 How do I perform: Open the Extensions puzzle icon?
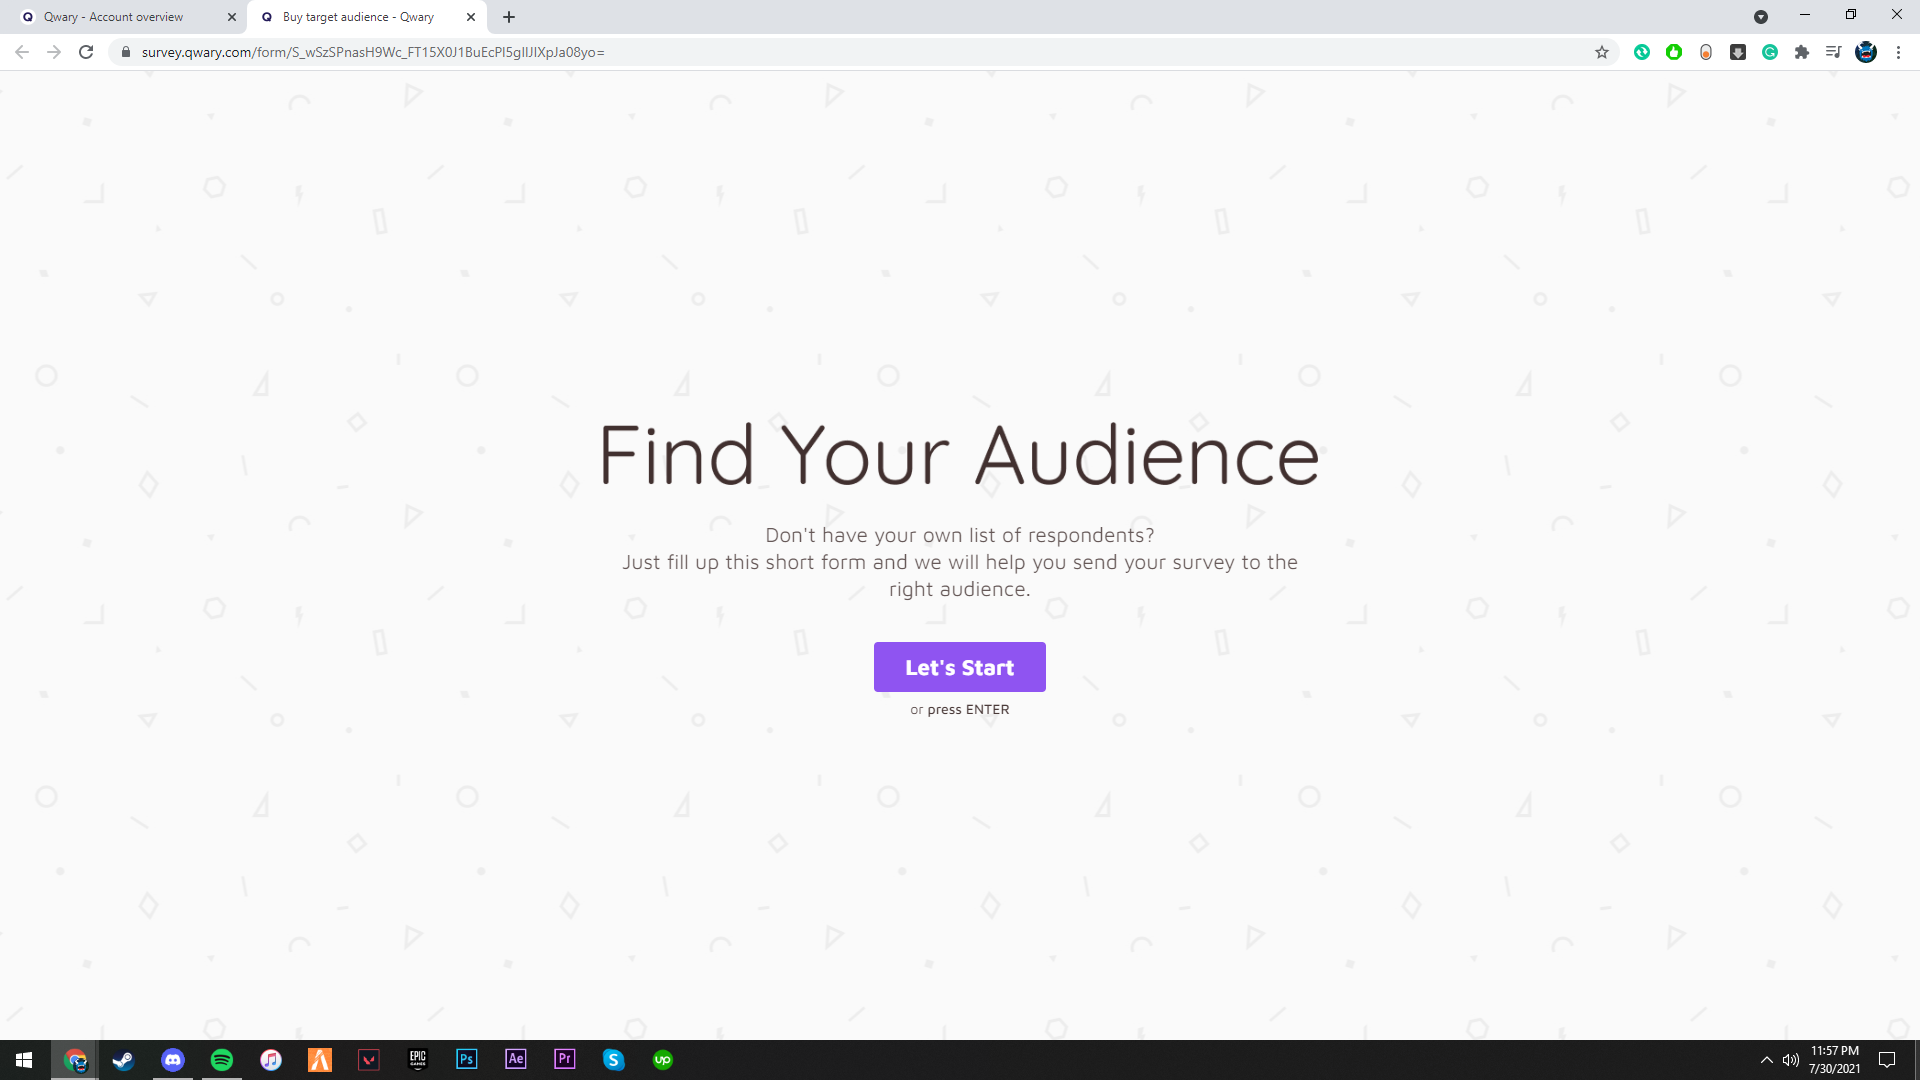click(x=1802, y=52)
